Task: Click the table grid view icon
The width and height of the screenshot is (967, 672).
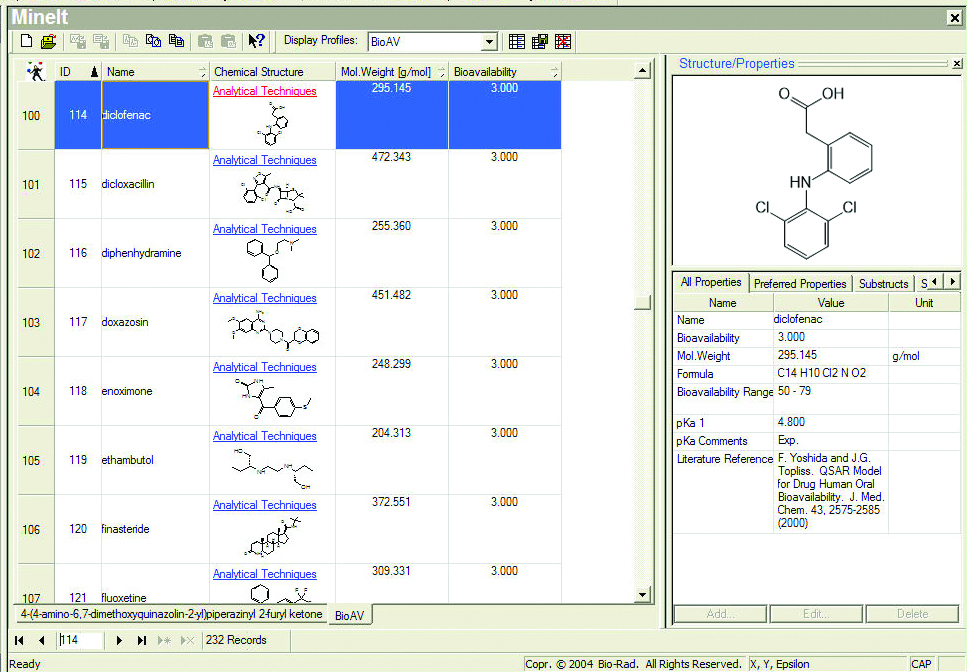Action: pos(517,41)
